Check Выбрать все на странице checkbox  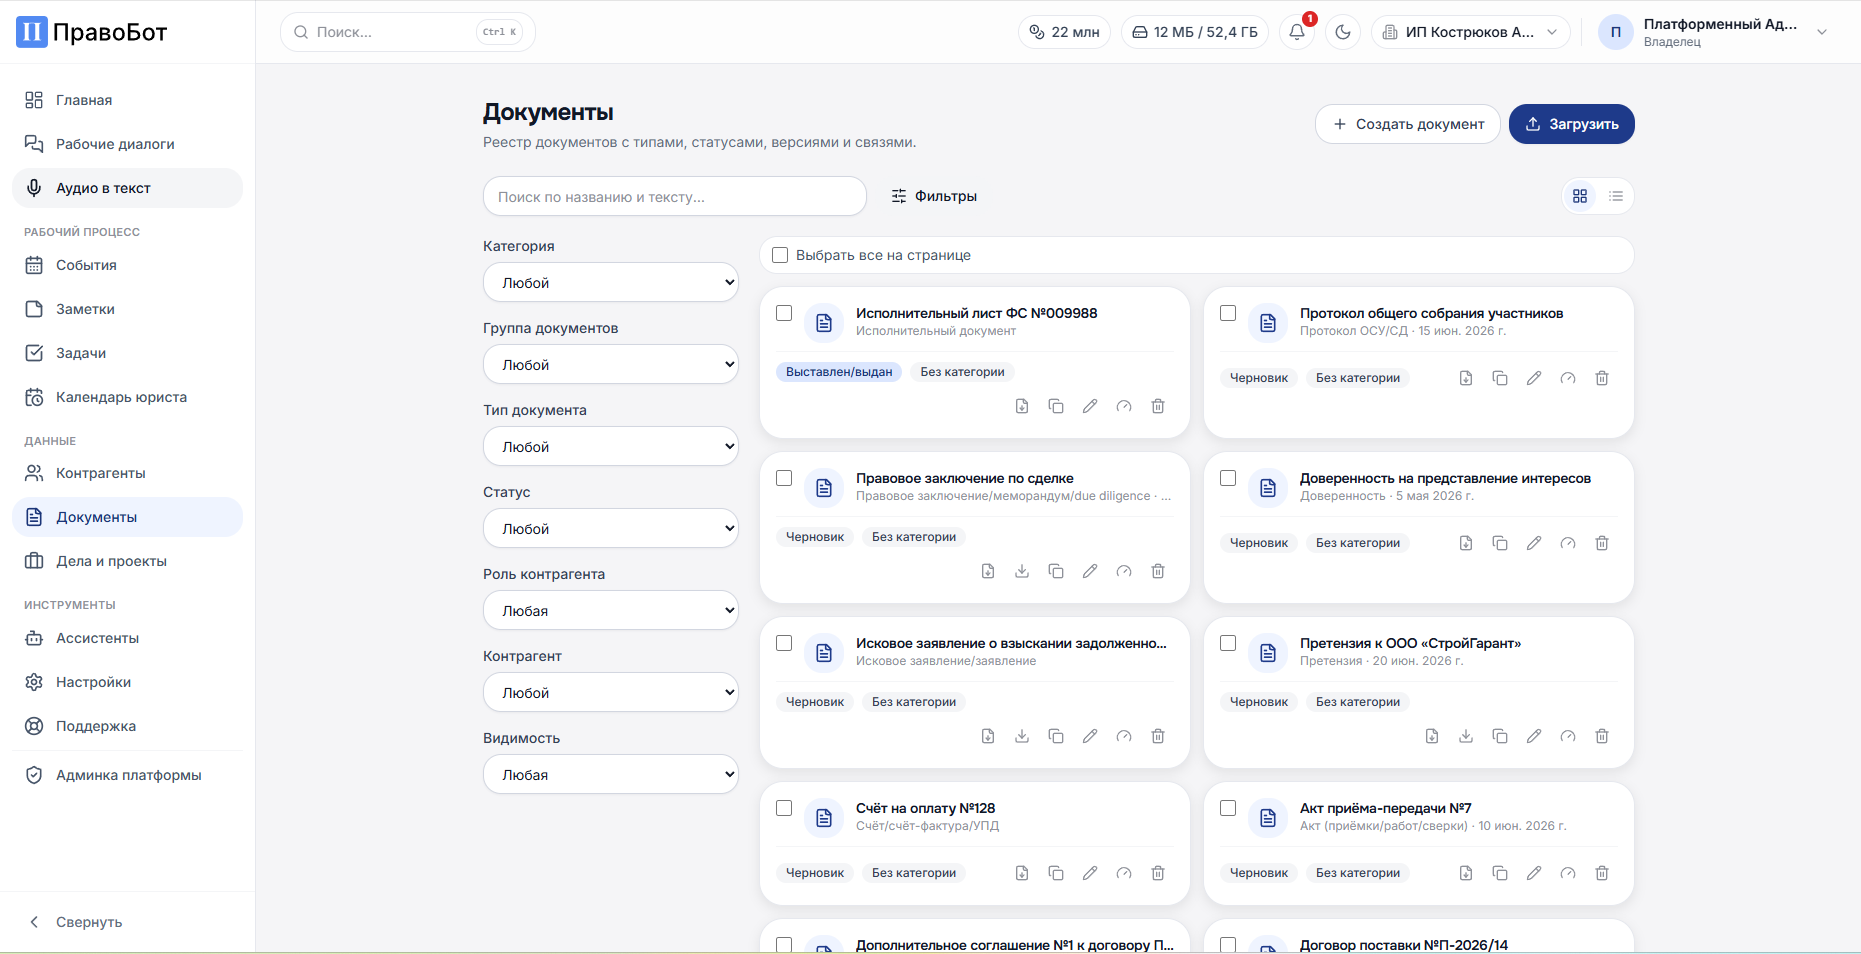pyautogui.click(x=780, y=255)
